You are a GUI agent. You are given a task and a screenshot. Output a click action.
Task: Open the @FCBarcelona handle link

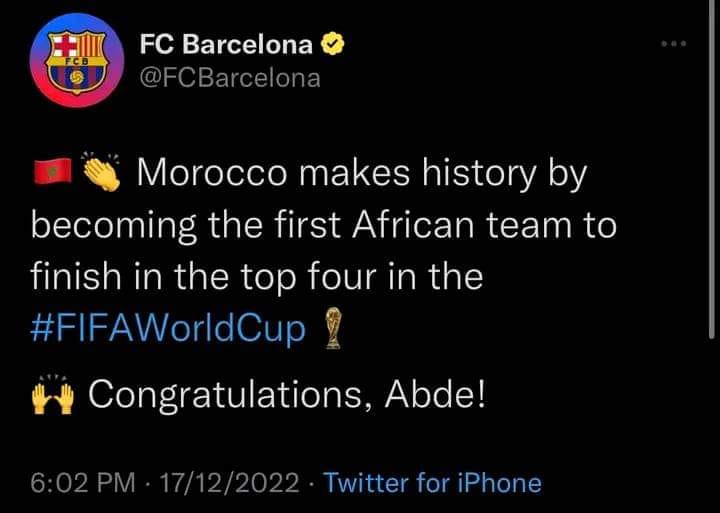pos(230,78)
